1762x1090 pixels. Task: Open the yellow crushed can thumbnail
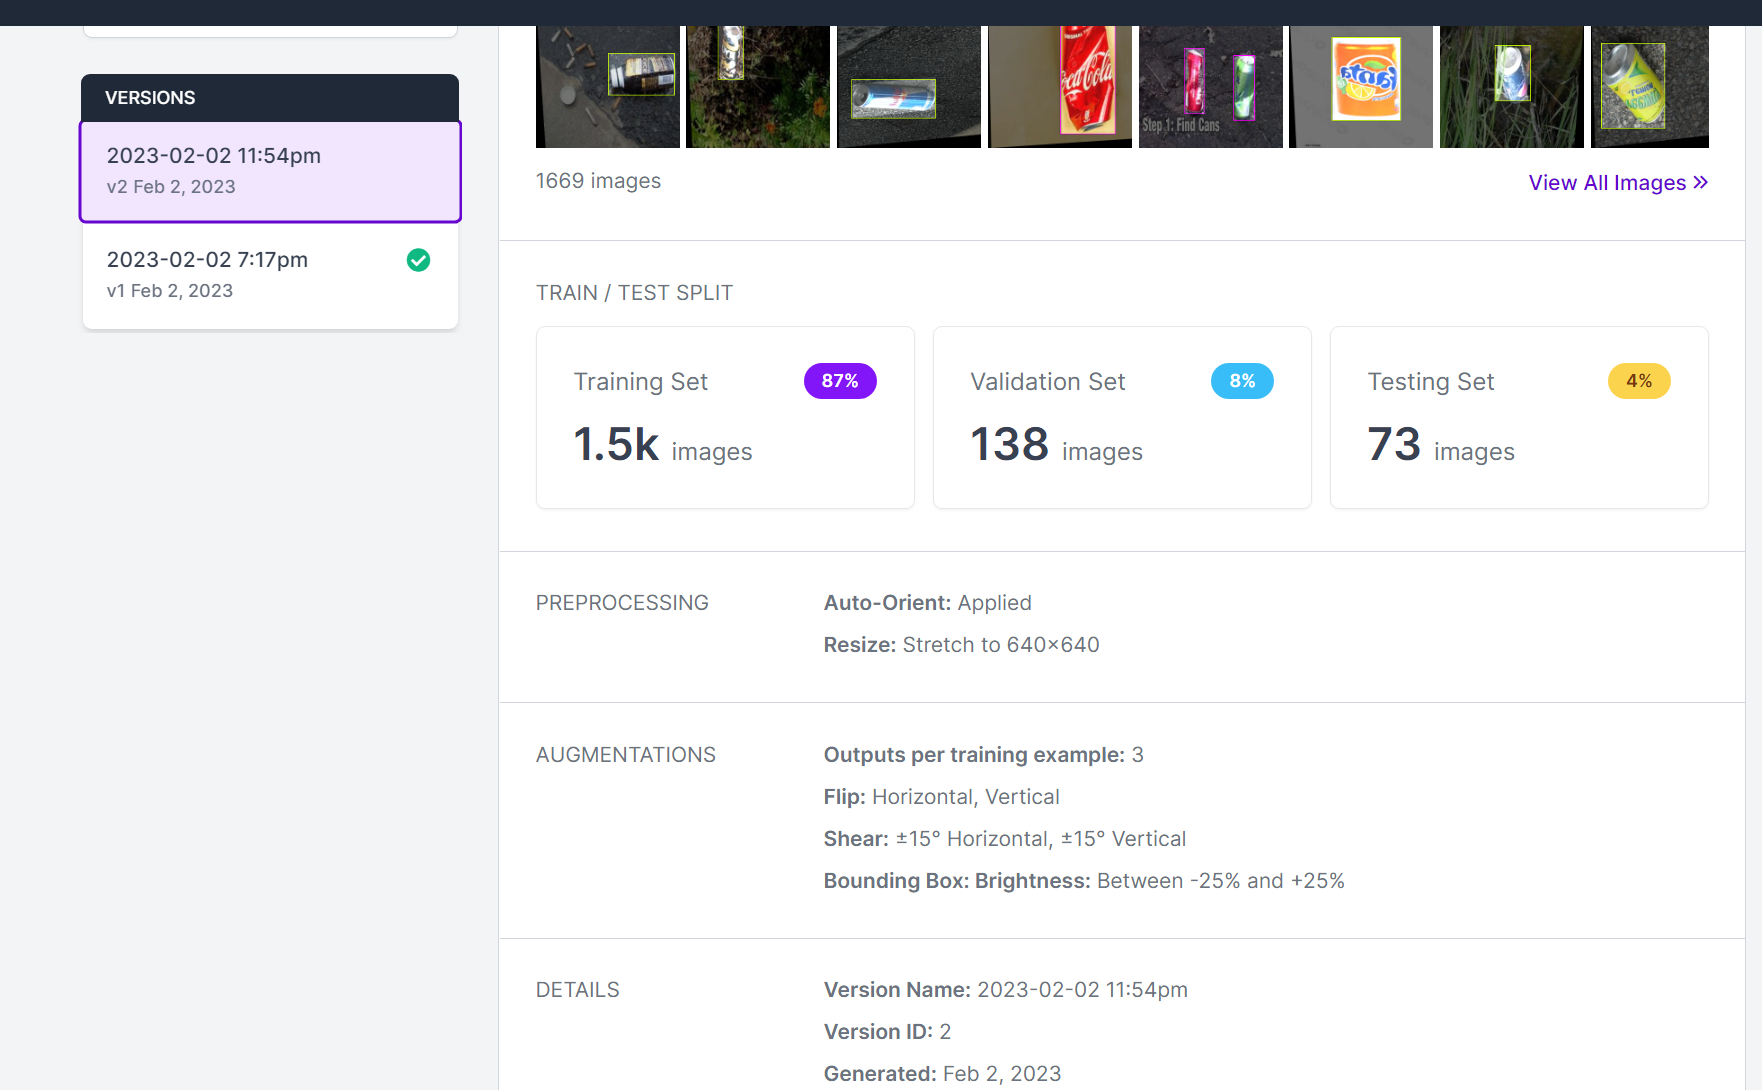pos(1650,87)
